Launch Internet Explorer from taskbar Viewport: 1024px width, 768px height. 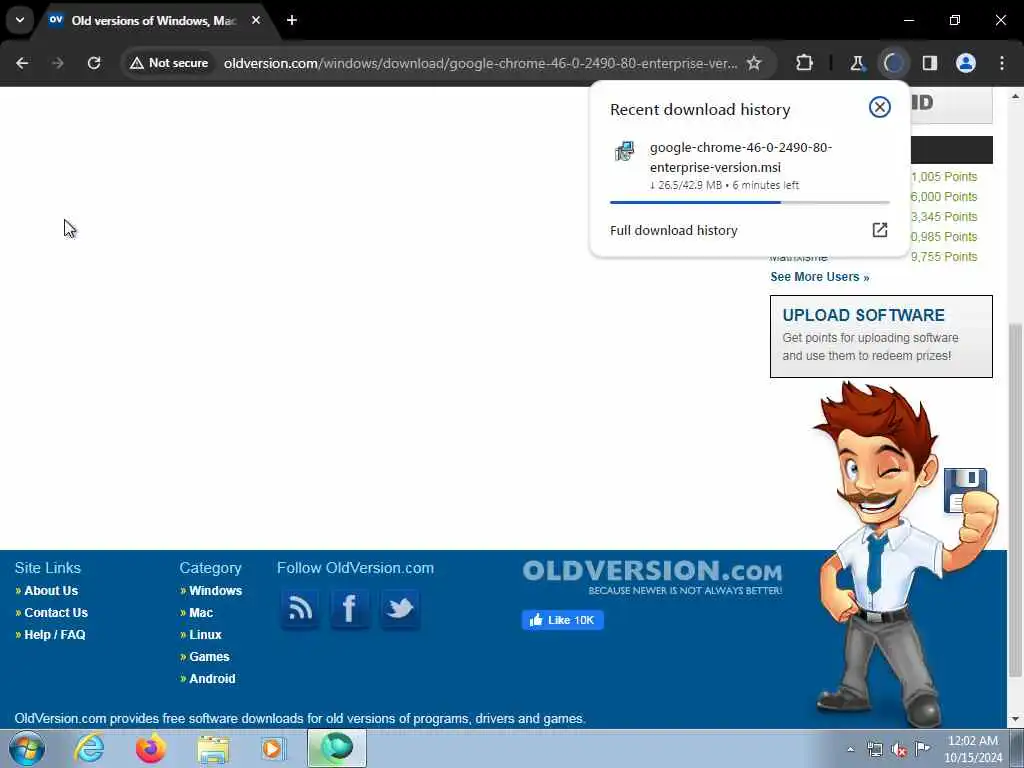click(88, 748)
